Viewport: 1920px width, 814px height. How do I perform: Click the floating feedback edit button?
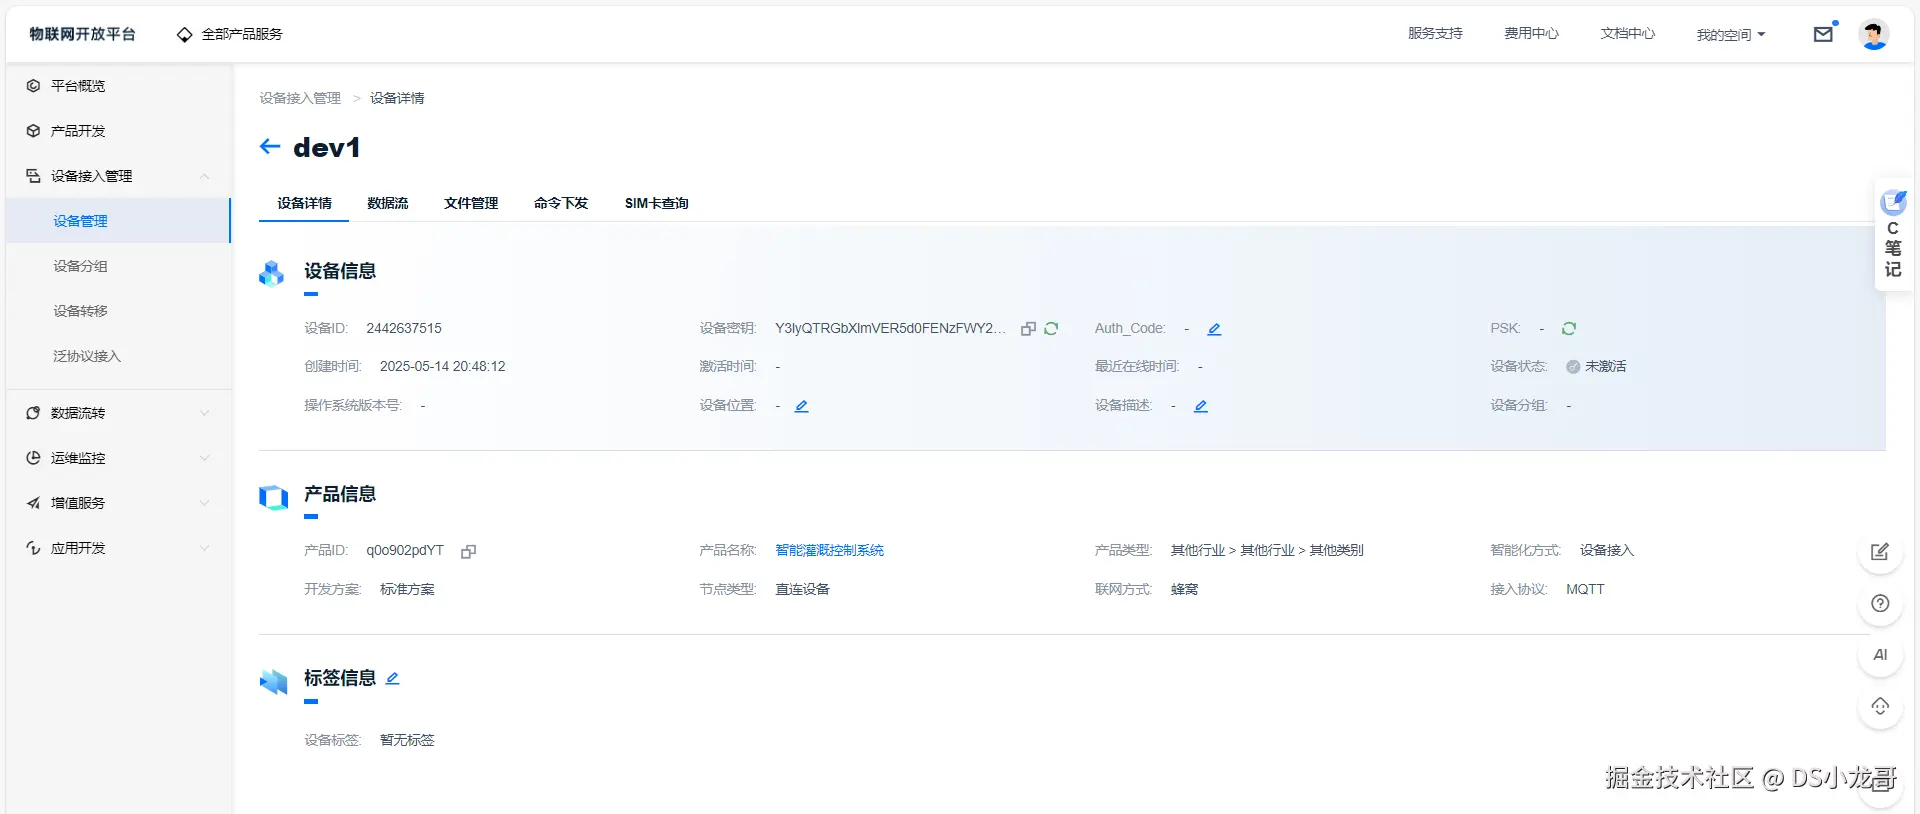[x=1880, y=552]
